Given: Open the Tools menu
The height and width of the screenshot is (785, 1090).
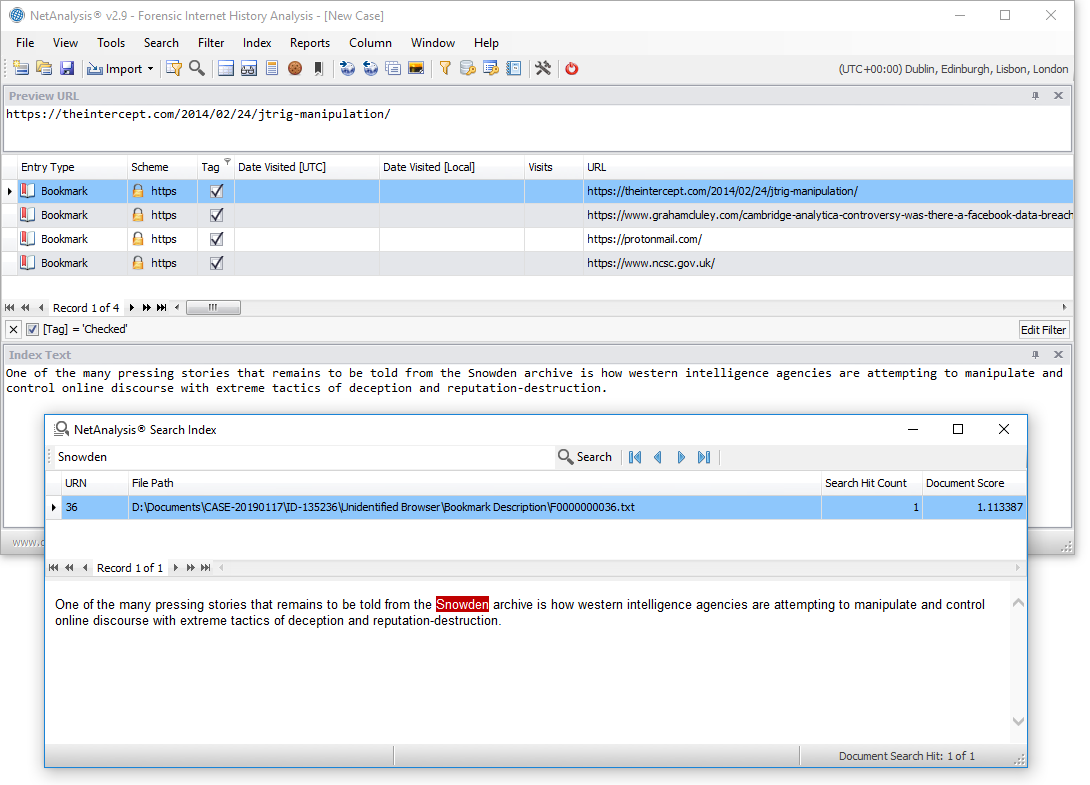Looking at the screenshot, I should point(111,43).
